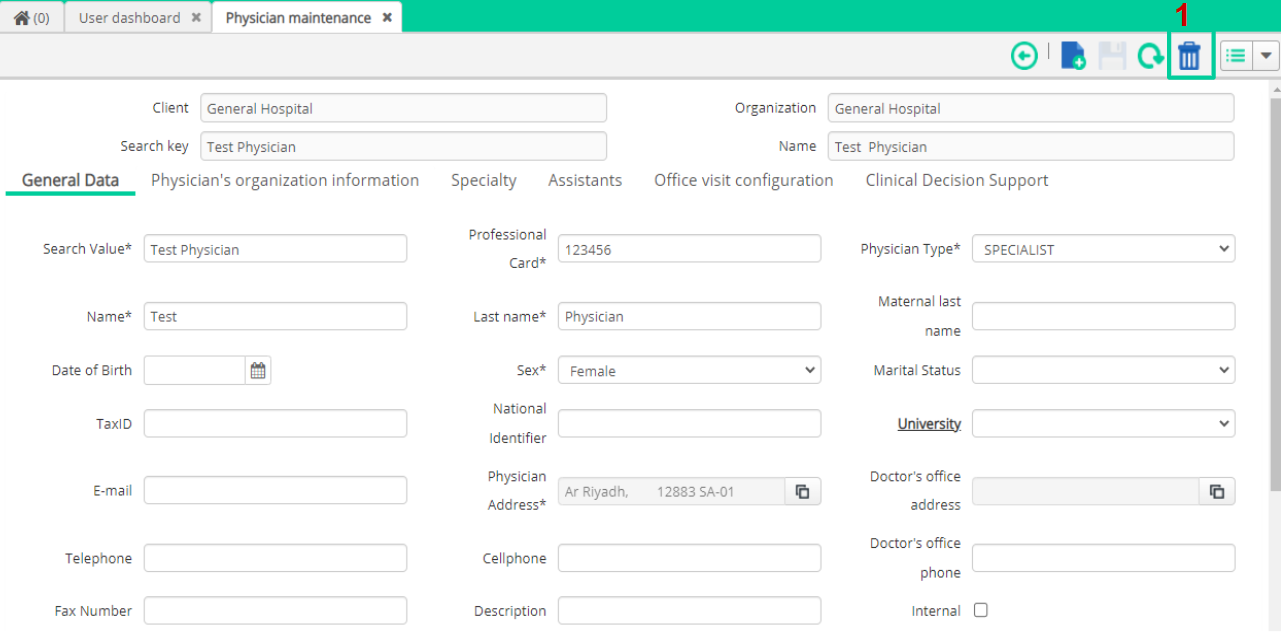Follow the University link label
The width and height of the screenshot is (1281, 638).
coord(929,424)
